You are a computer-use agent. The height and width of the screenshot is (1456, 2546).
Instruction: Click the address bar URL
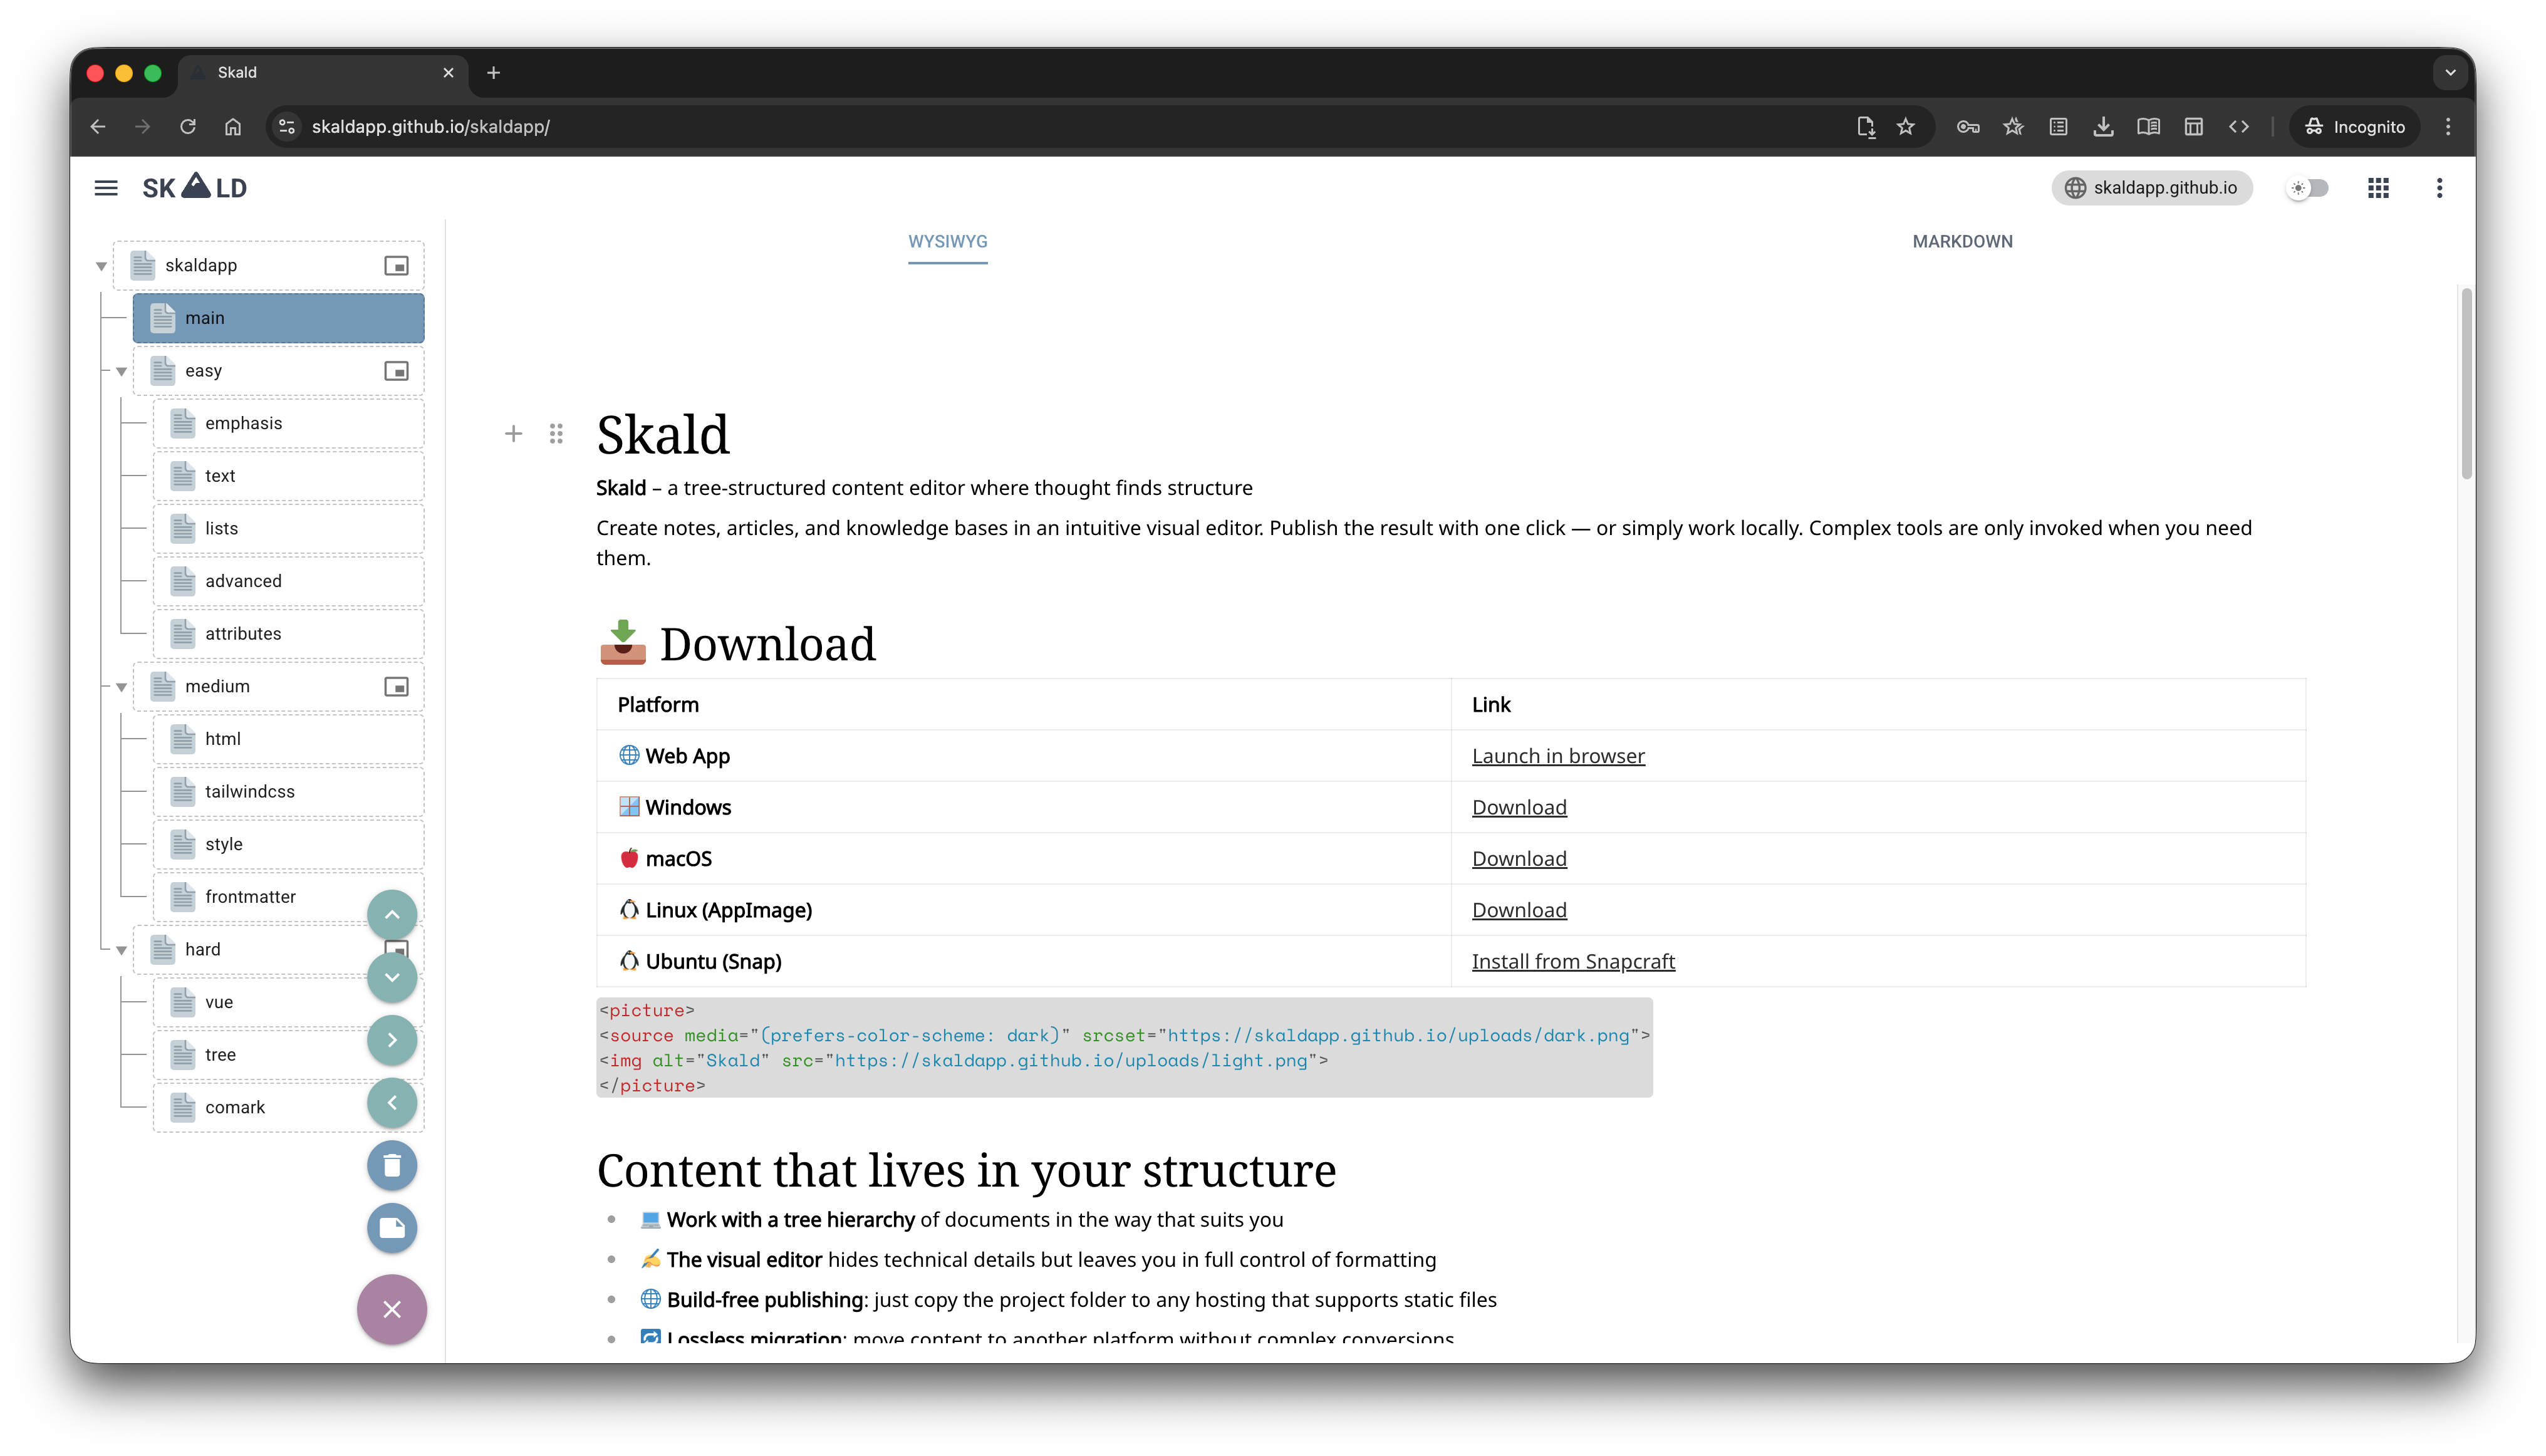(431, 127)
